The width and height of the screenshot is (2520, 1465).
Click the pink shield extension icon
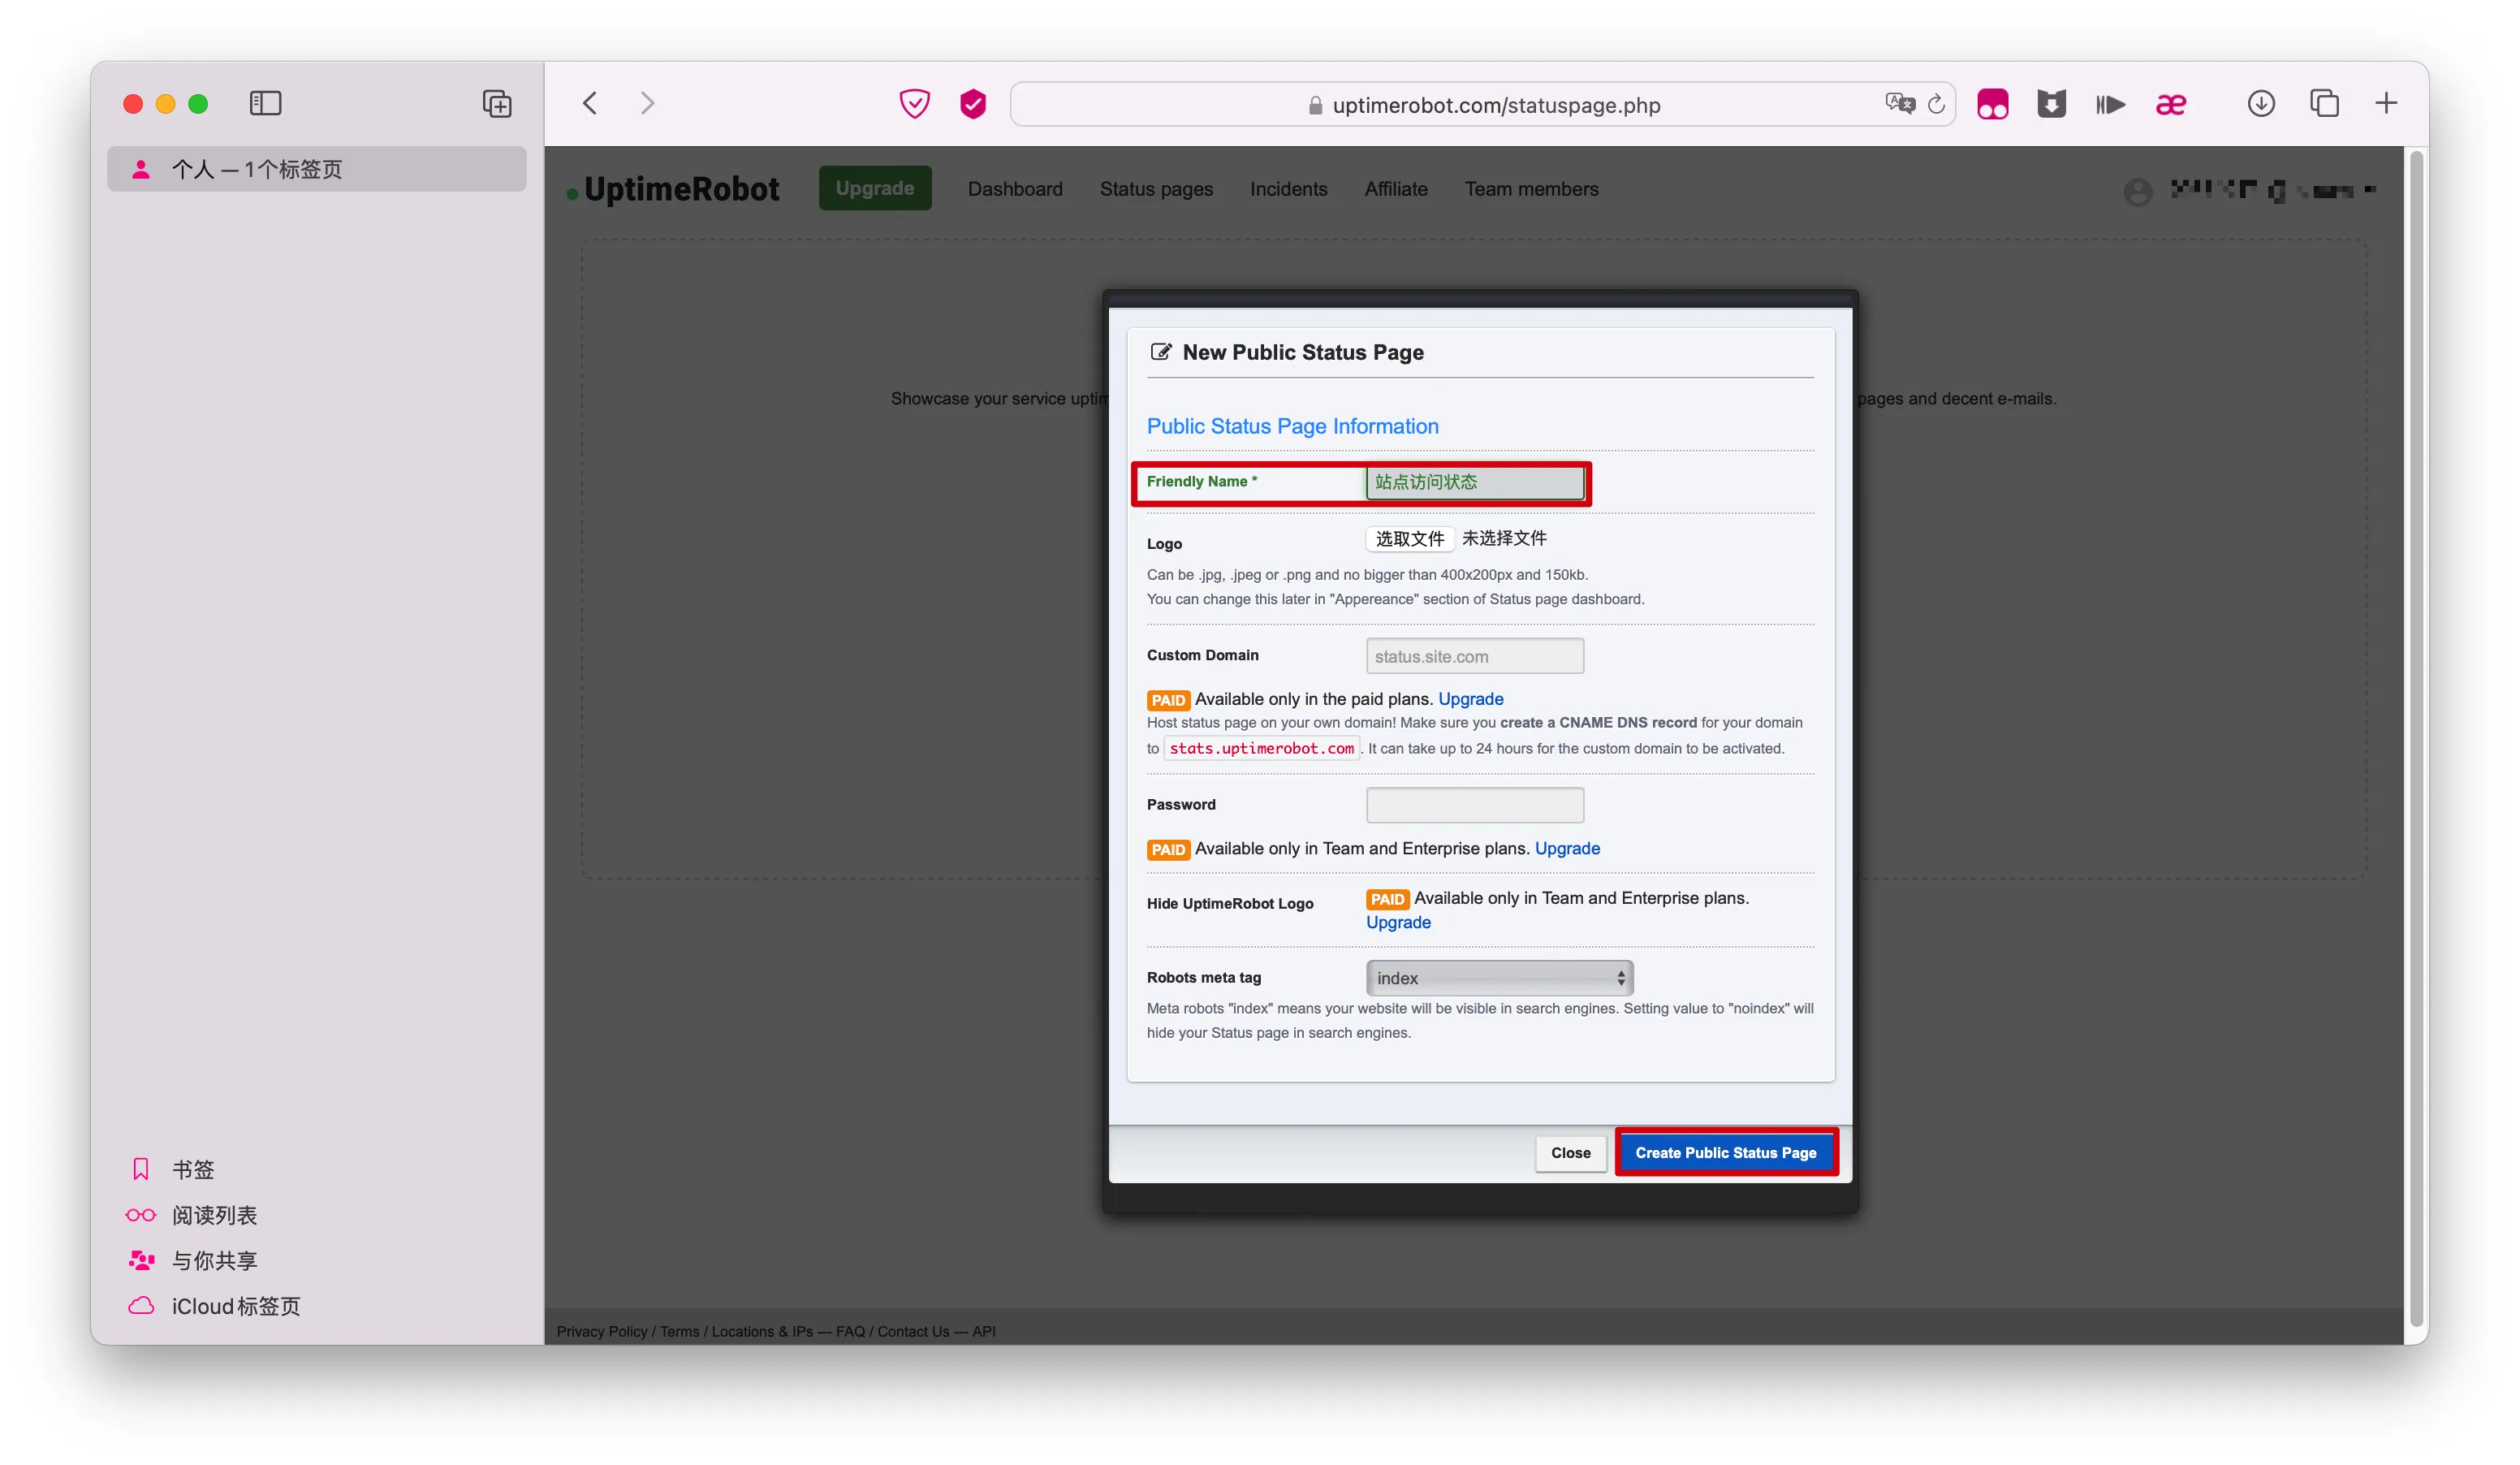[x=973, y=103]
